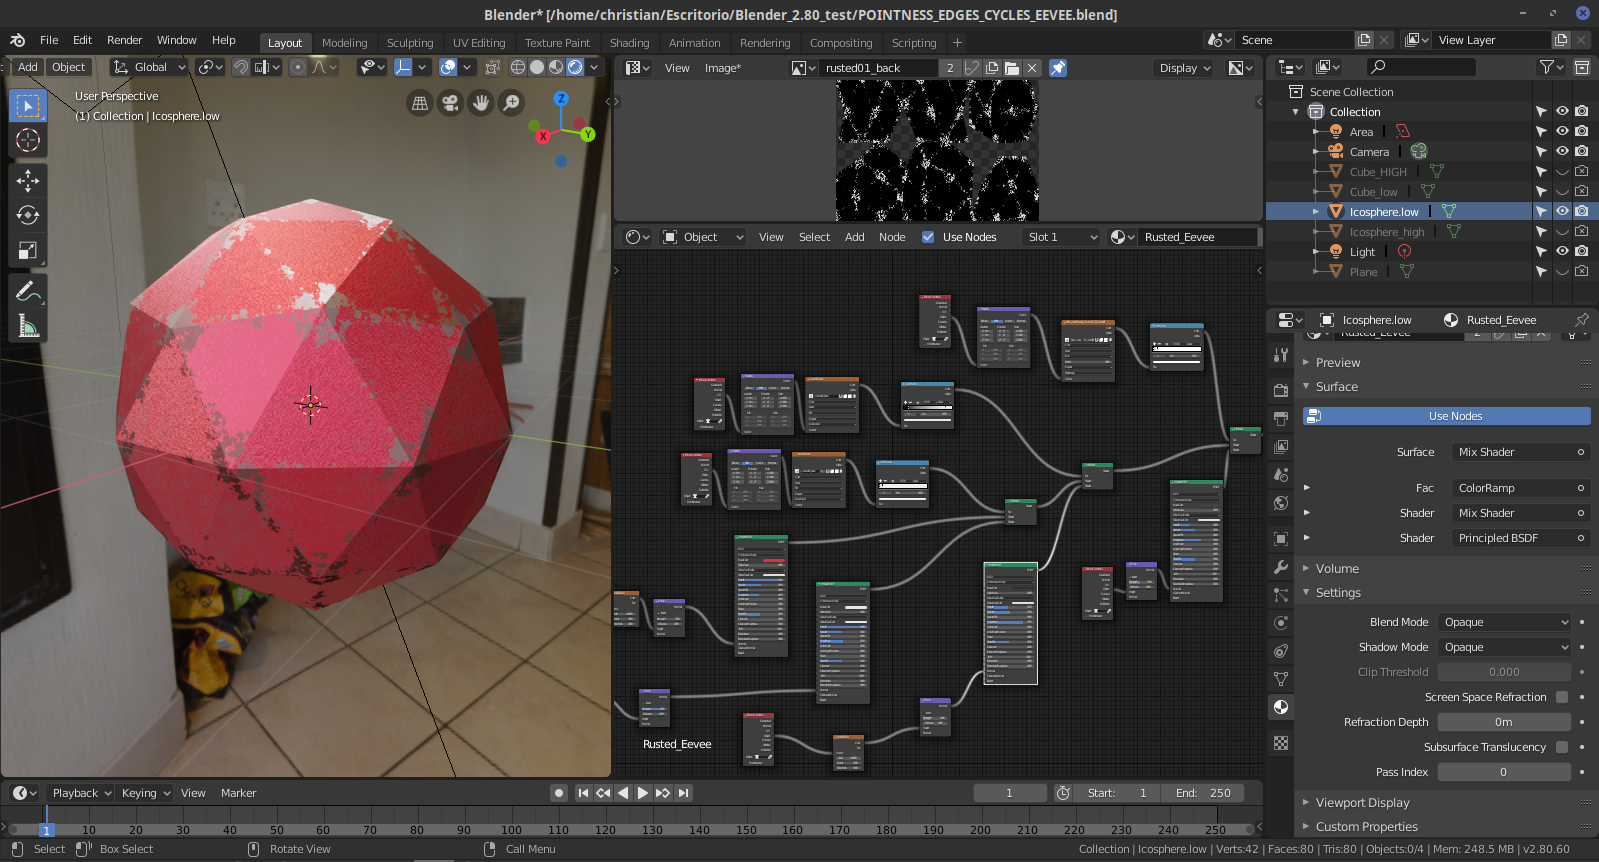Uncheck the Use Nodes checkbox in node editor
Image resolution: width=1599 pixels, height=862 pixels.
coord(928,237)
